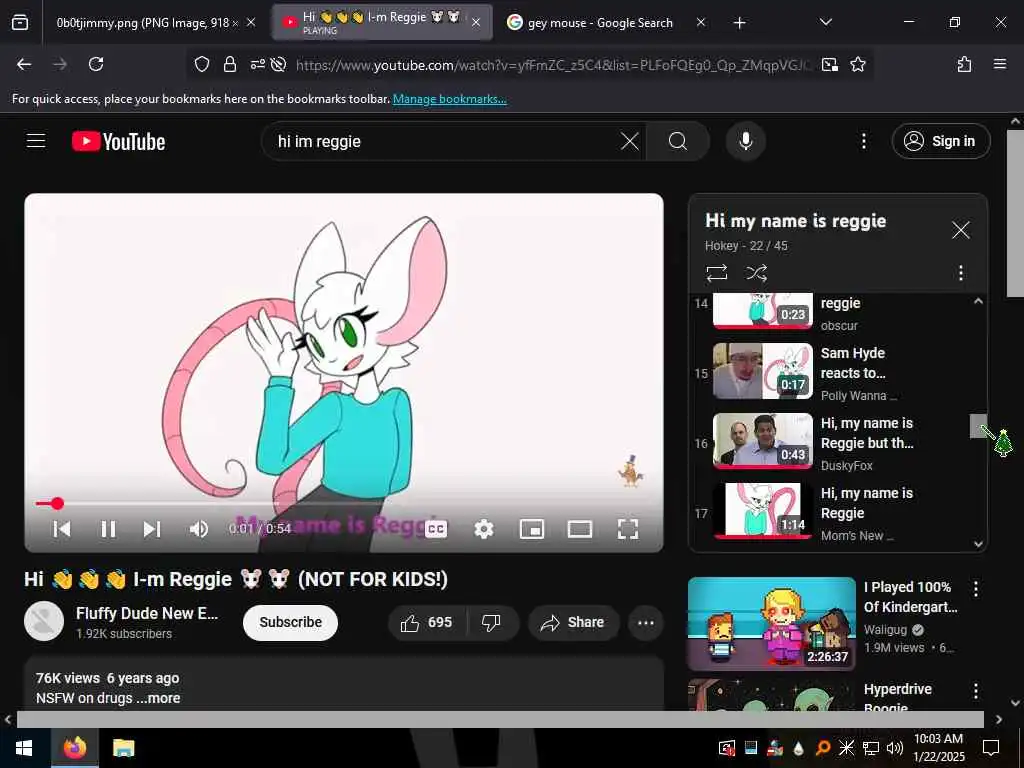The image size is (1024, 768).
Task: Go to the YouTube home logo
Action: point(118,141)
